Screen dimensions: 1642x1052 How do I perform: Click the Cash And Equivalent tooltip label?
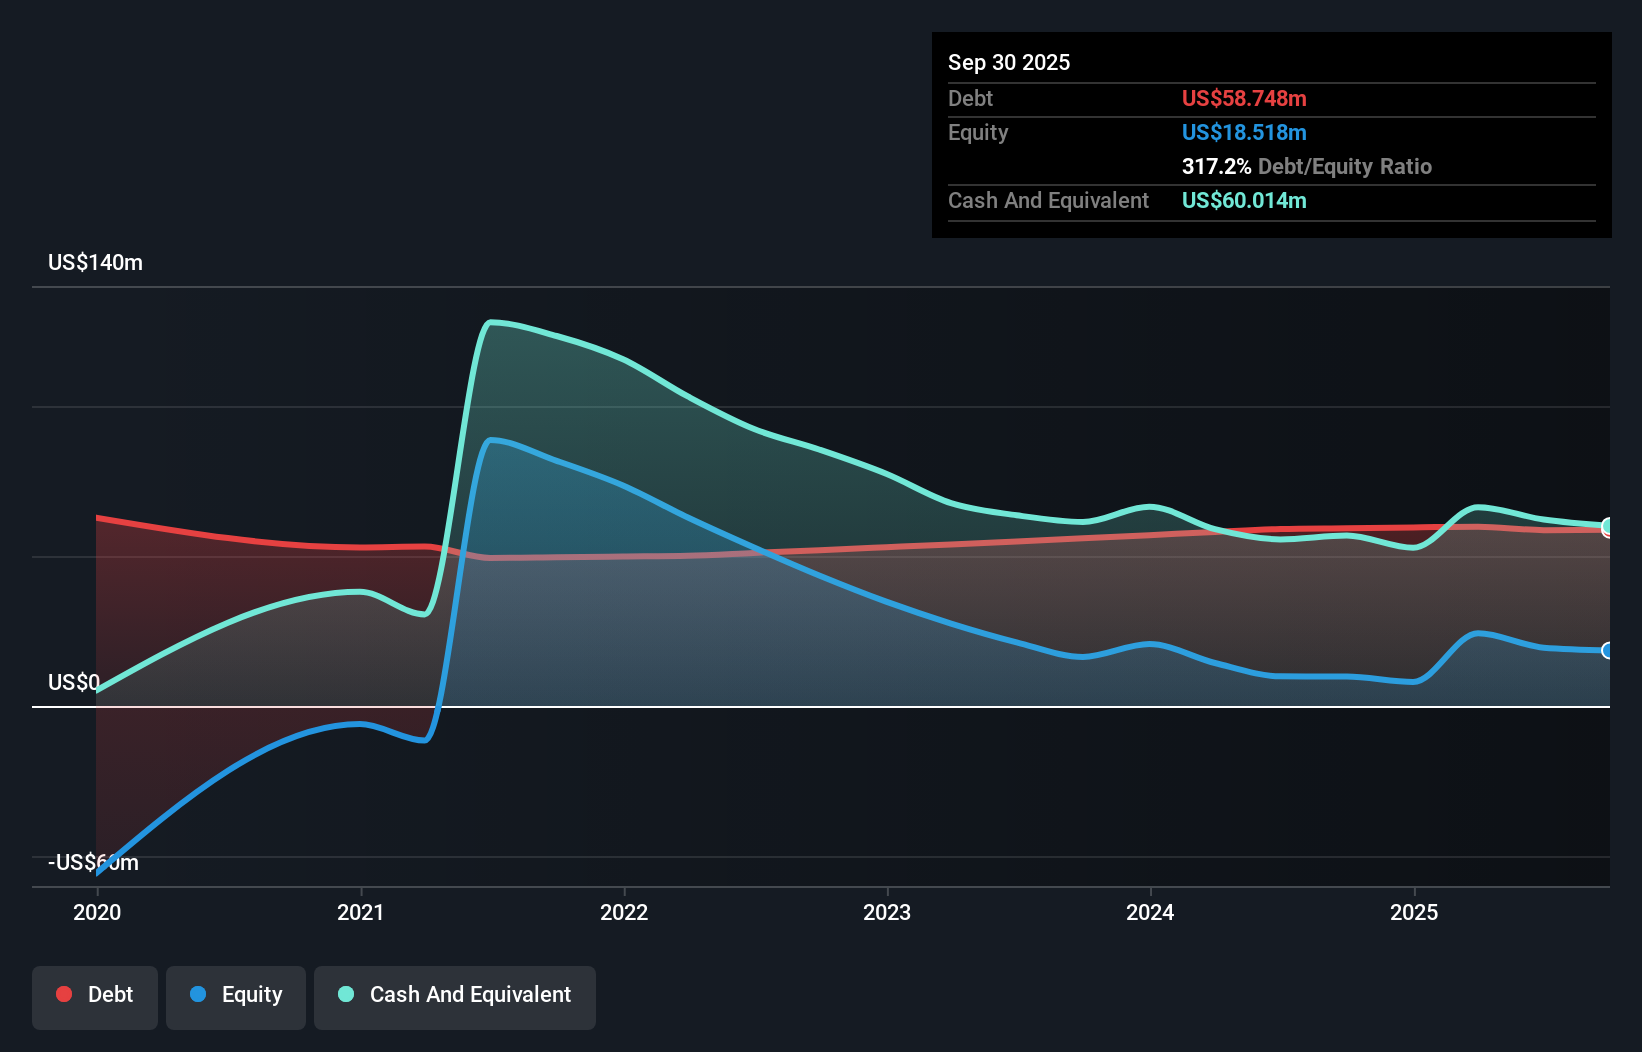pos(1048,201)
